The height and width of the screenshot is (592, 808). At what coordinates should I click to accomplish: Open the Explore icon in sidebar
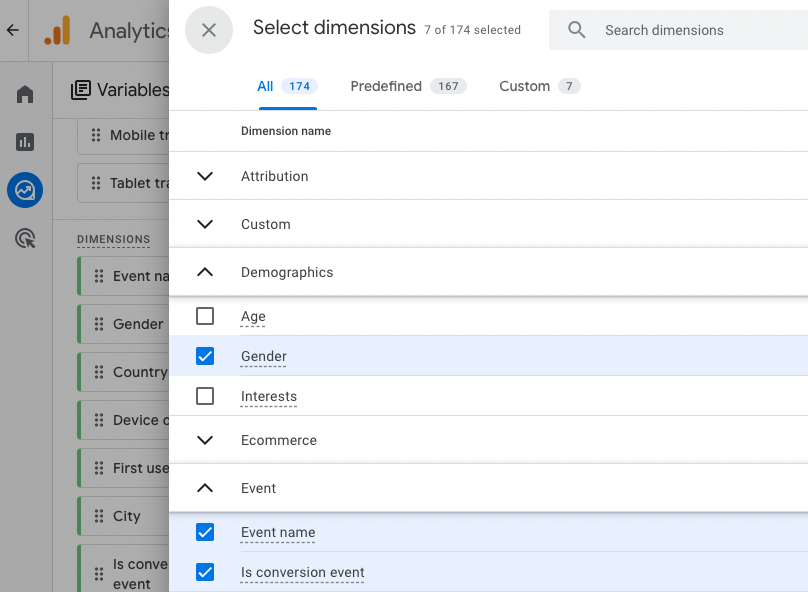pos(25,190)
